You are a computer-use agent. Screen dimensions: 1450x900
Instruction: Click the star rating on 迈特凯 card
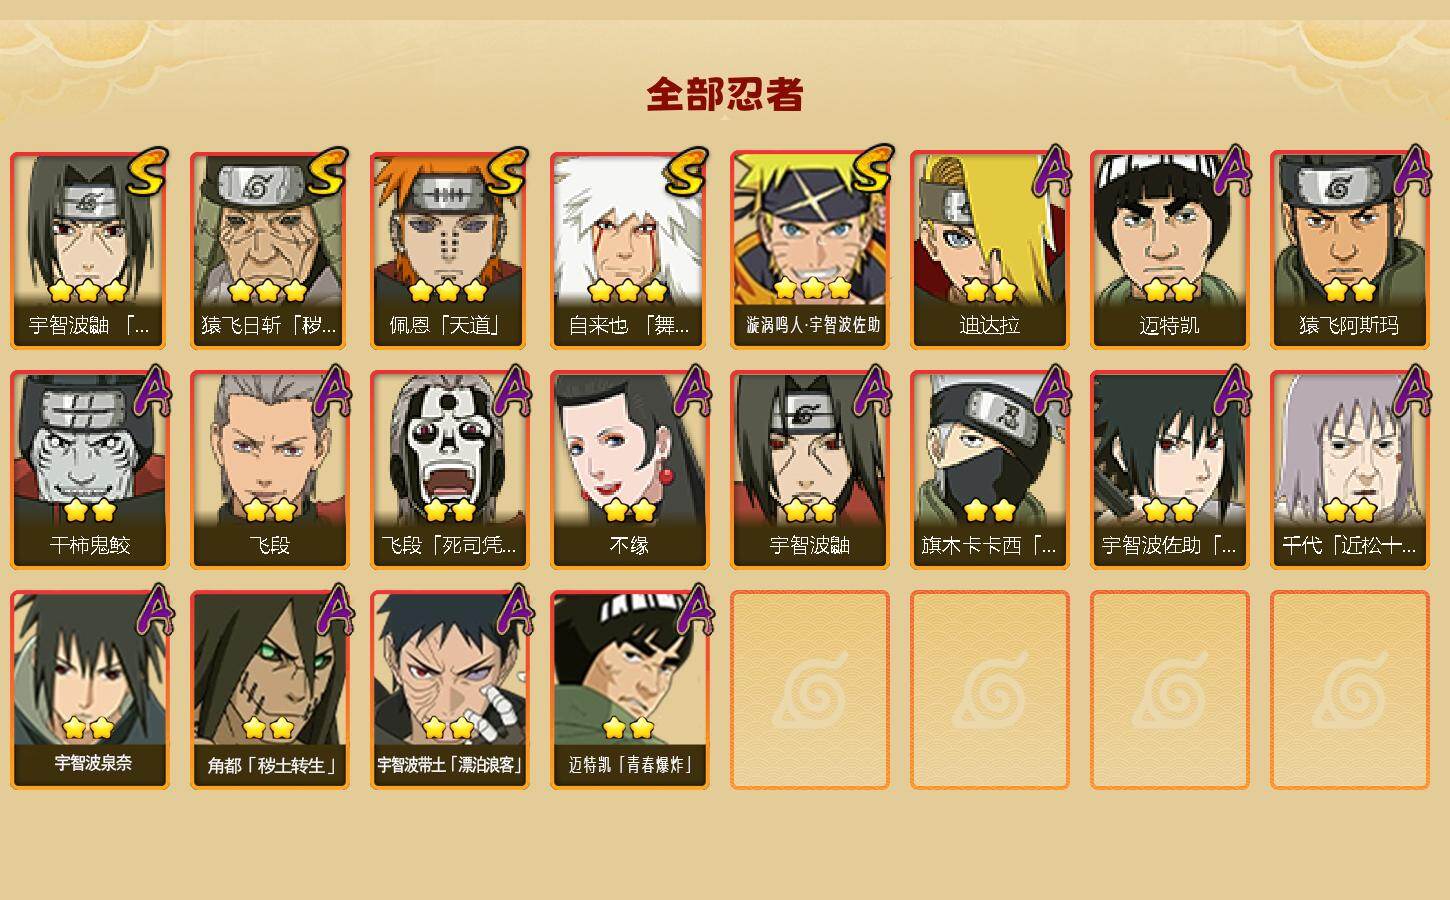pos(1169,291)
